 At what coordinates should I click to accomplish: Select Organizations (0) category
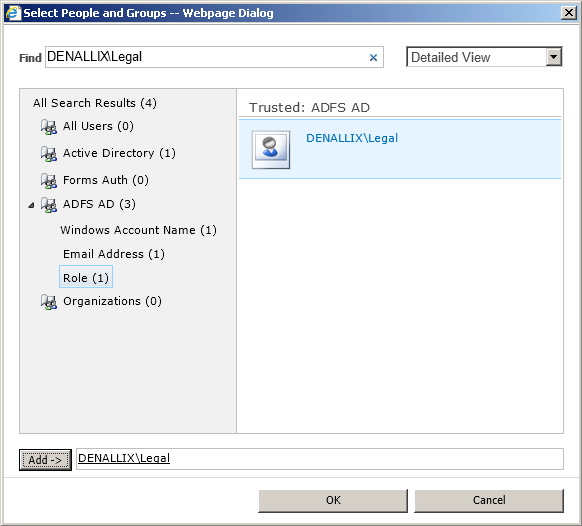click(112, 301)
